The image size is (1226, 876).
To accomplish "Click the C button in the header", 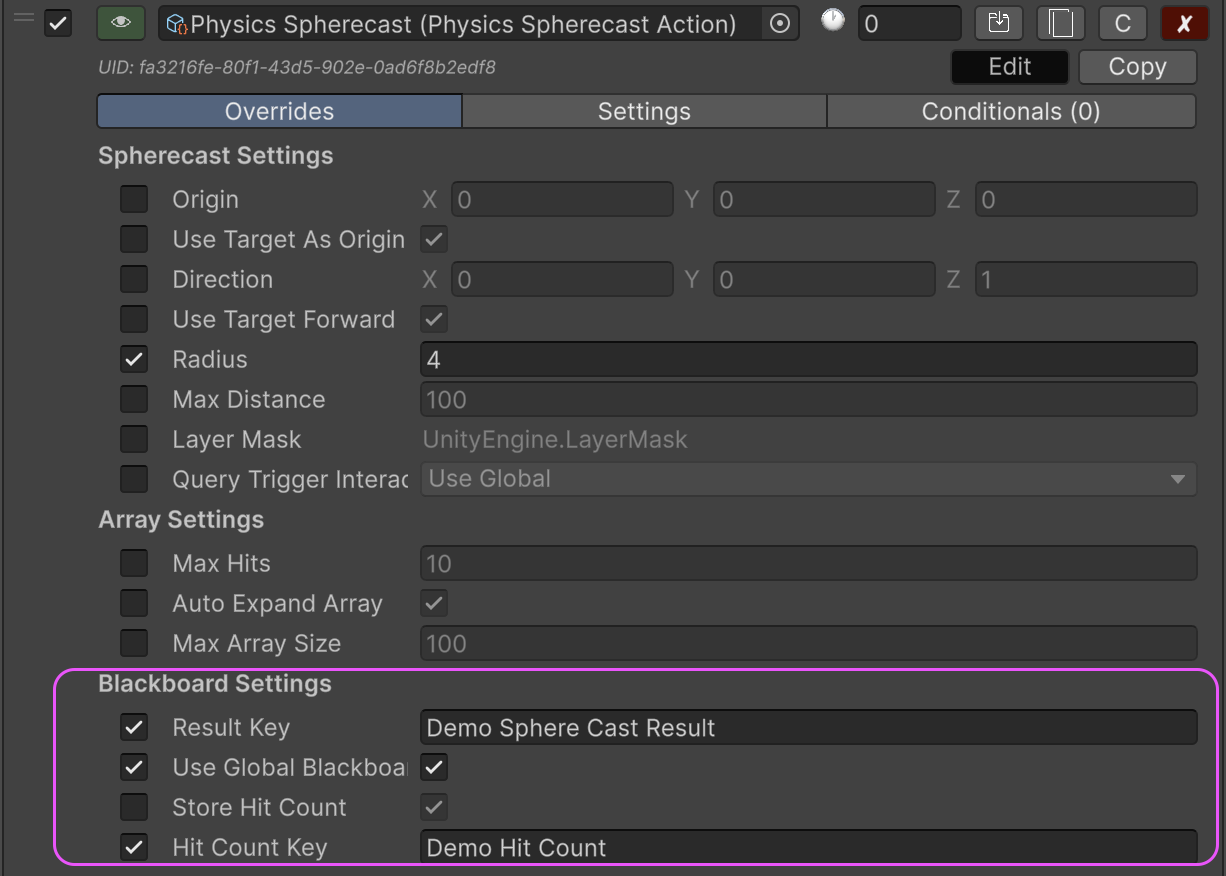I will coord(1122,23).
